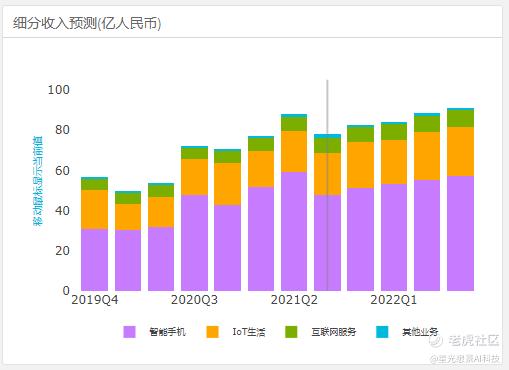Click the 2020Q3 bar's purple segment

(x=194, y=243)
